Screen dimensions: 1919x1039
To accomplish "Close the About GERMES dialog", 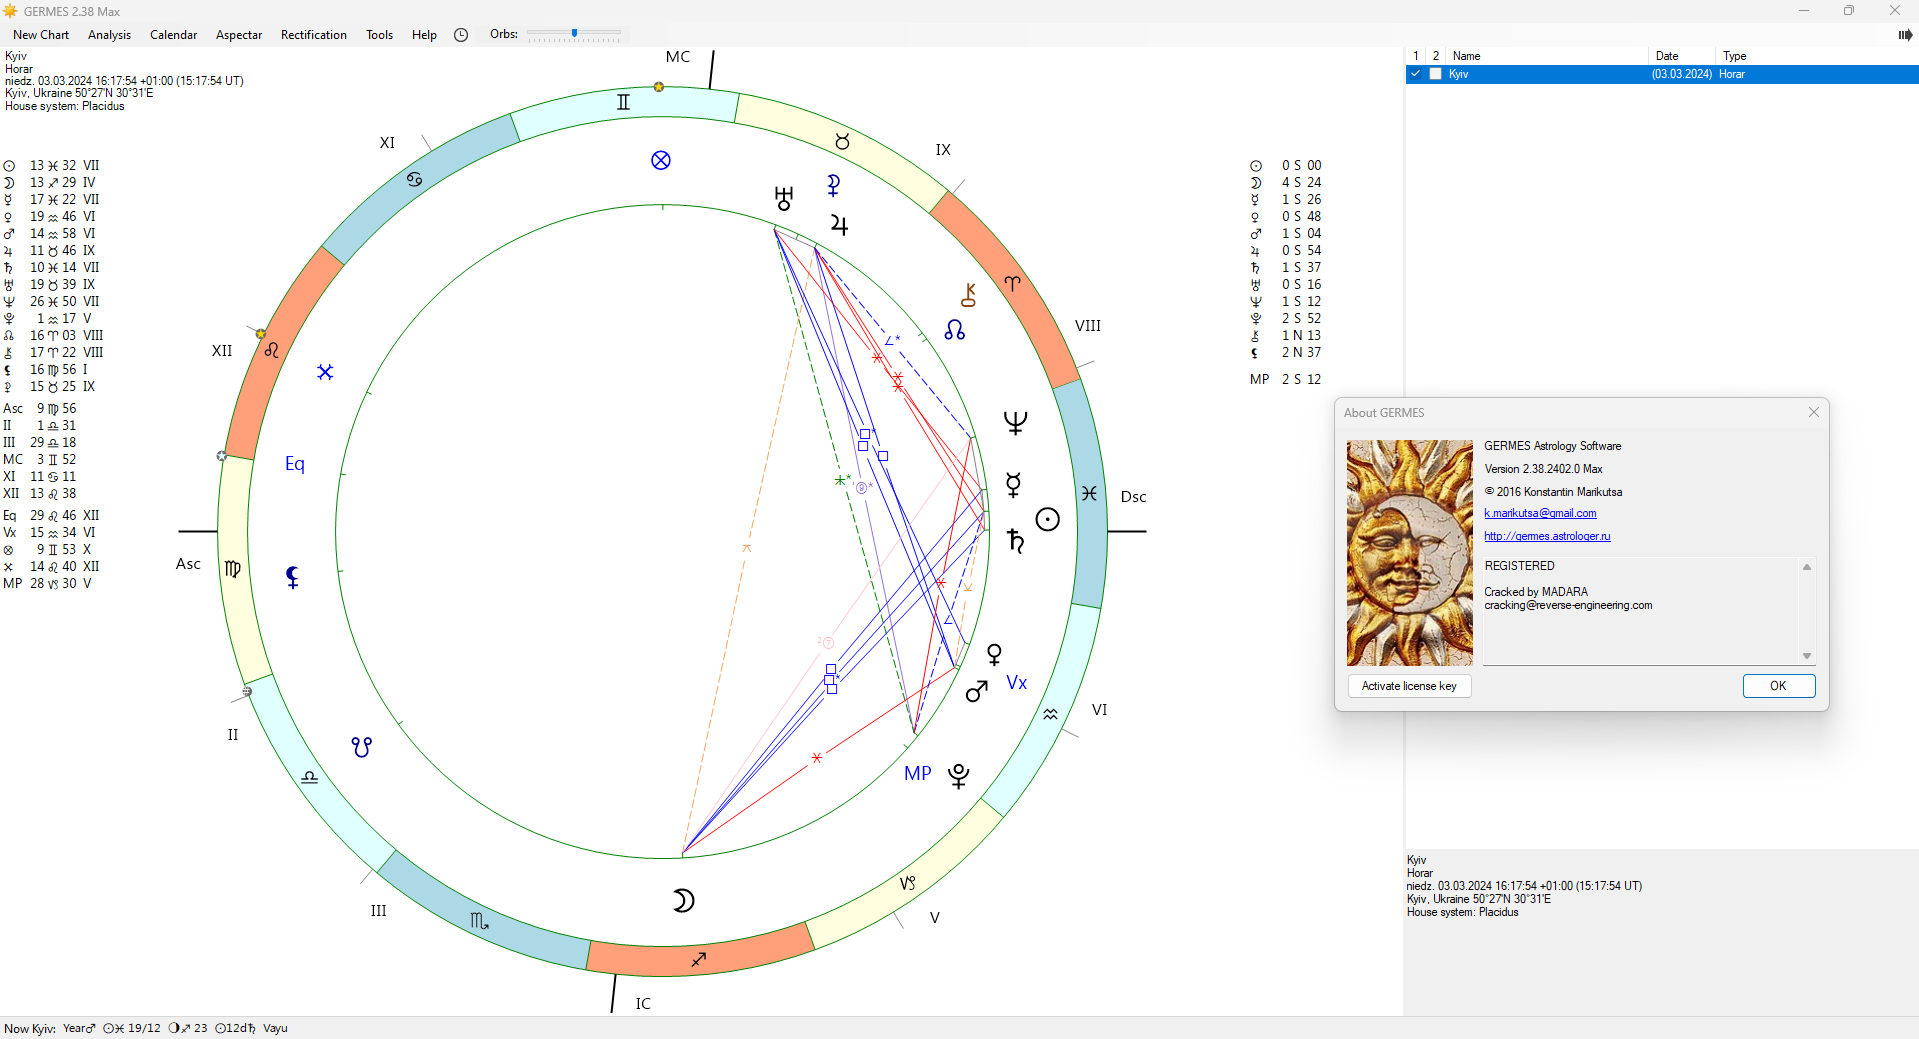I will [x=1814, y=412].
